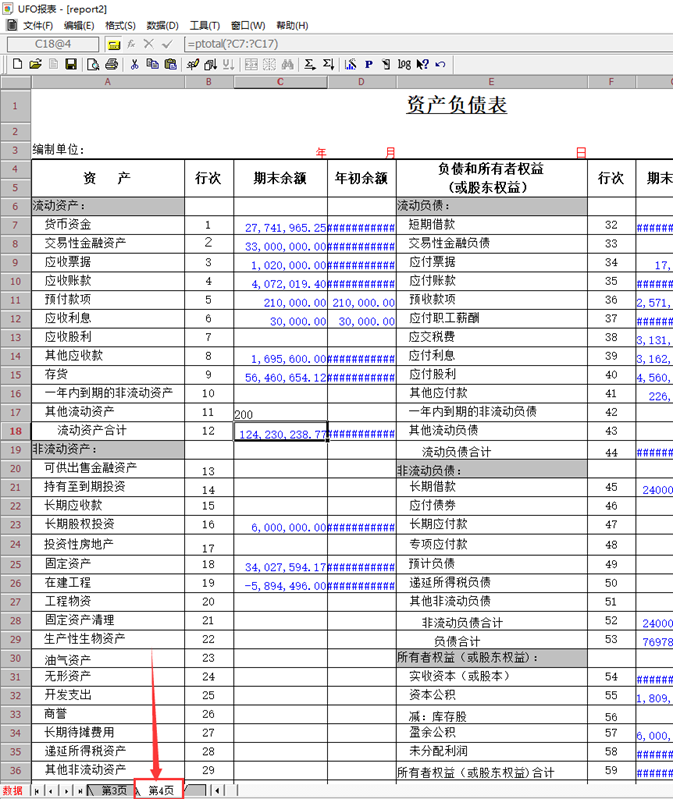Copy selection using the copy icon
The width and height of the screenshot is (673, 799).
pyautogui.click(x=152, y=64)
